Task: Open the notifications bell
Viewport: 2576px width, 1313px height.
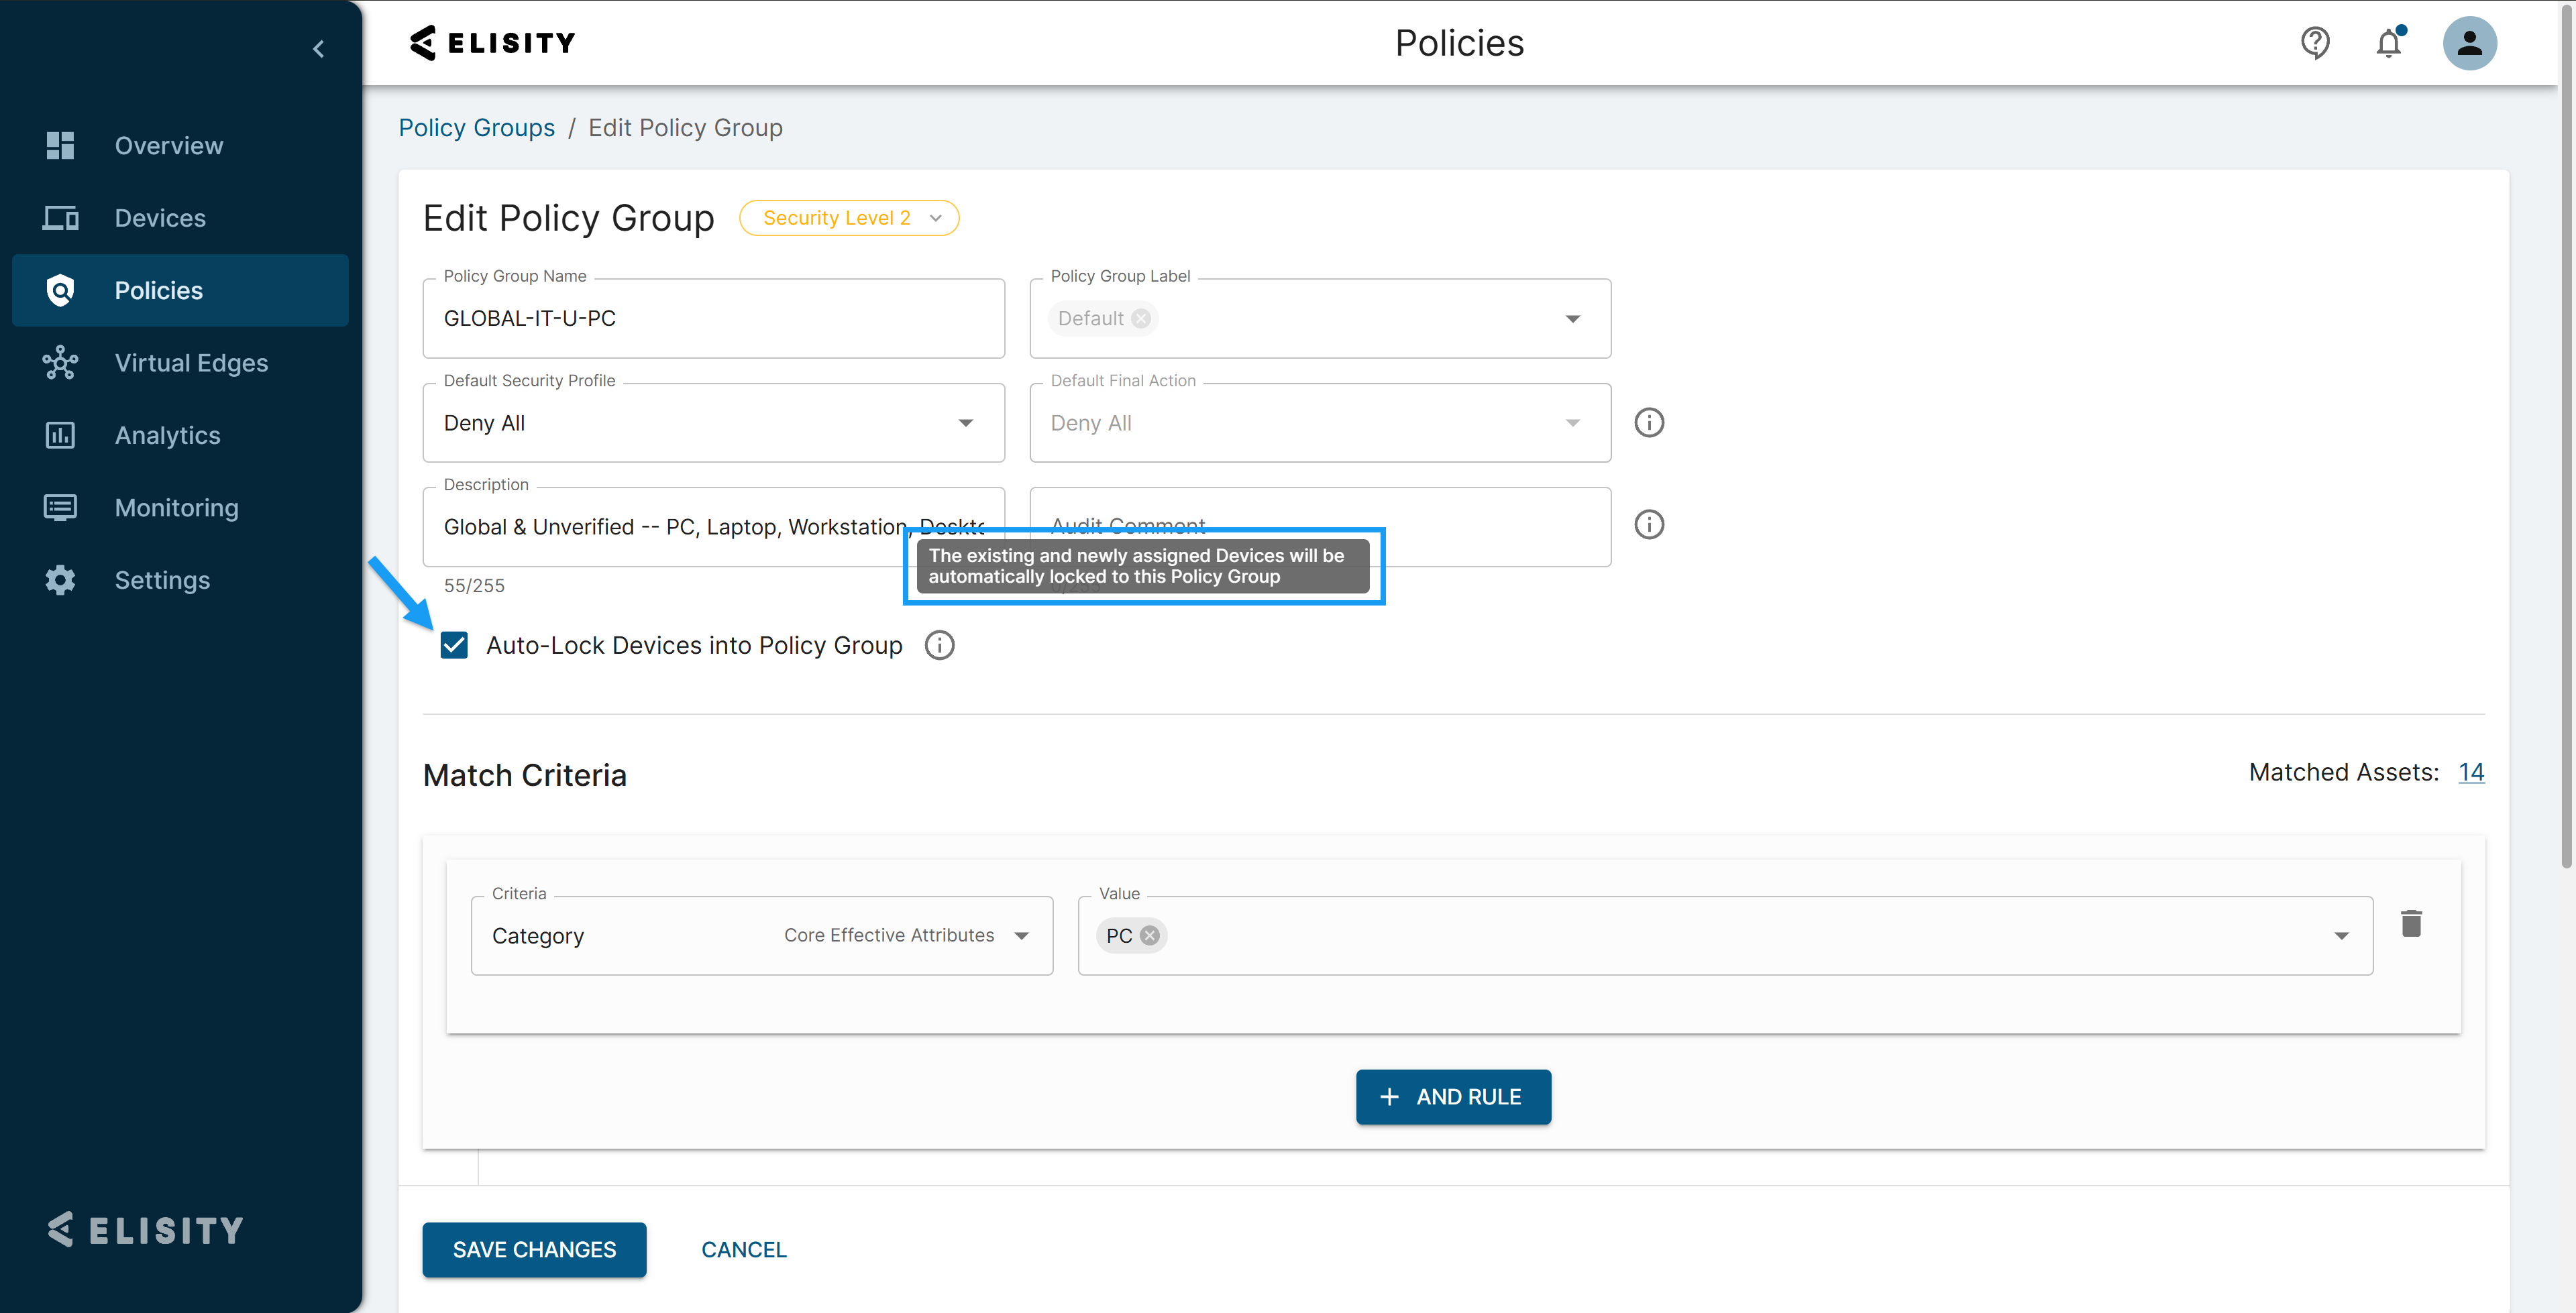Action: coord(2388,43)
